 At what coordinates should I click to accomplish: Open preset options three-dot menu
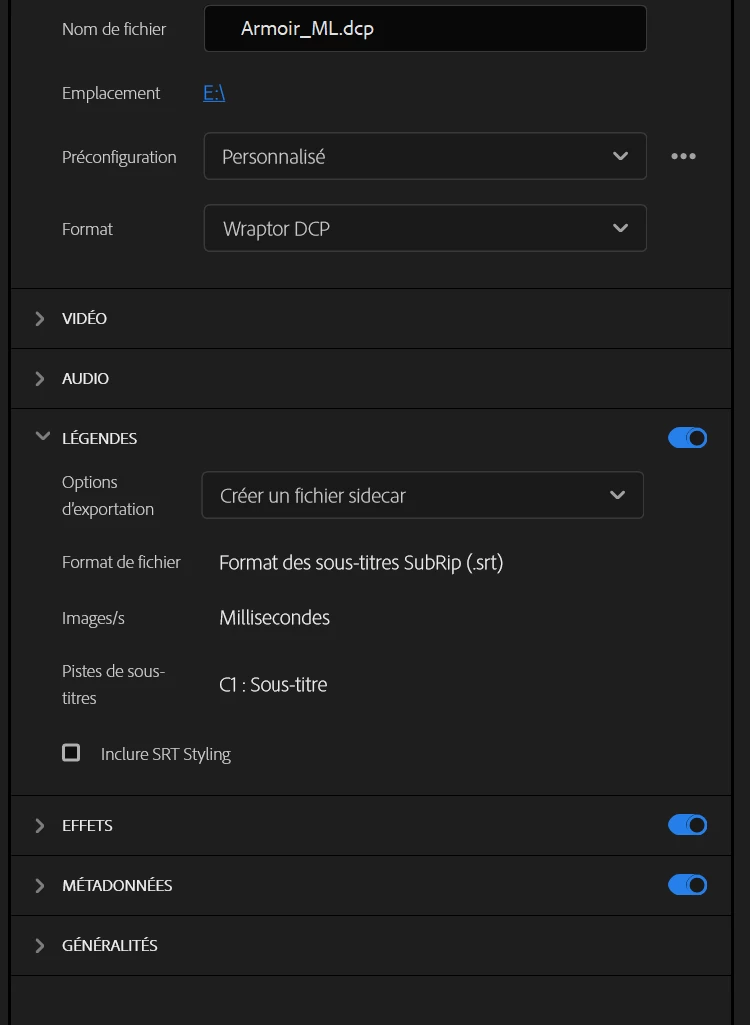pos(683,157)
